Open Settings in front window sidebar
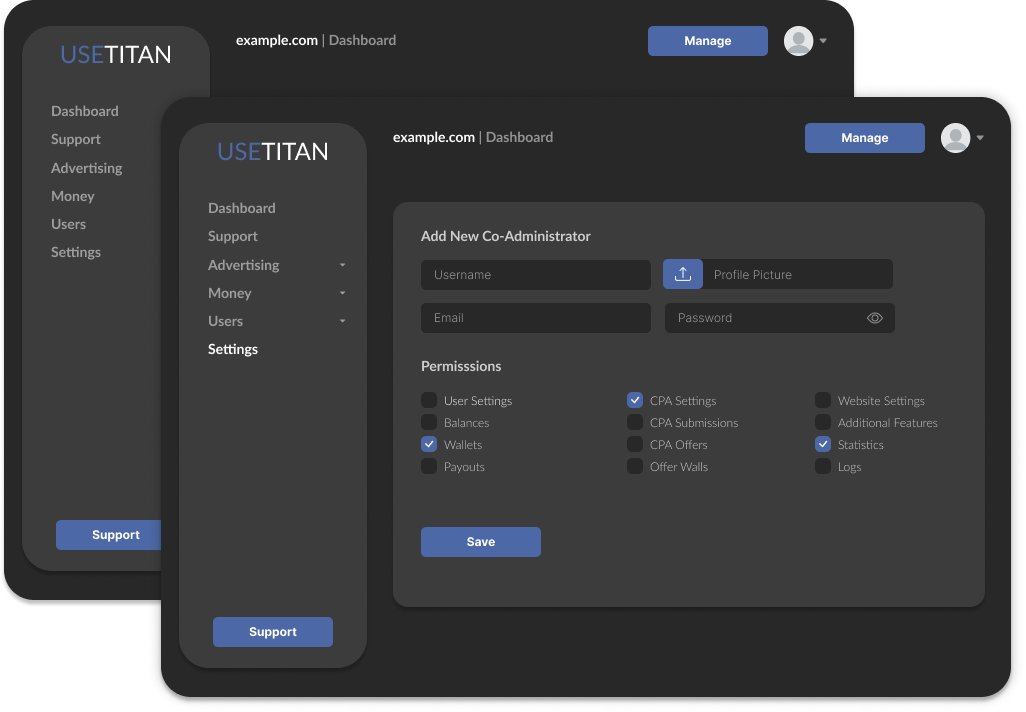 pos(233,349)
